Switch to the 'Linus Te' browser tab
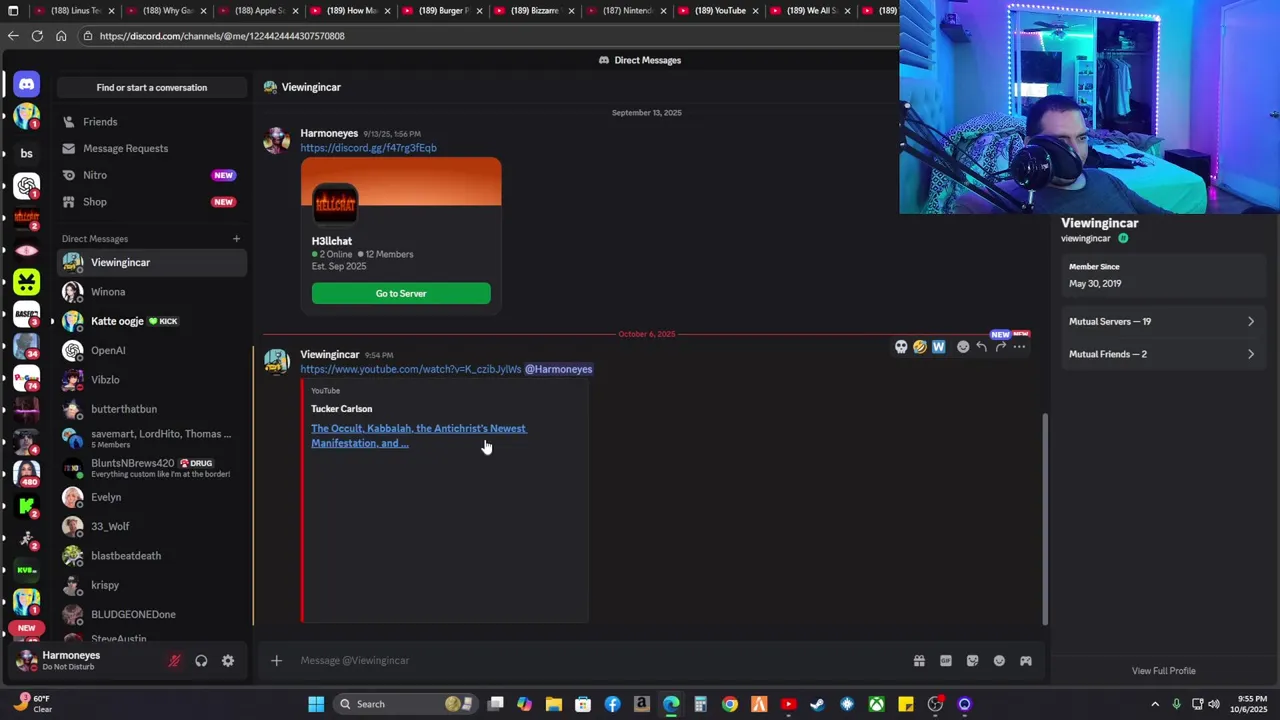The height and width of the screenshot is (720, 1280). click(x=75, y=11)
